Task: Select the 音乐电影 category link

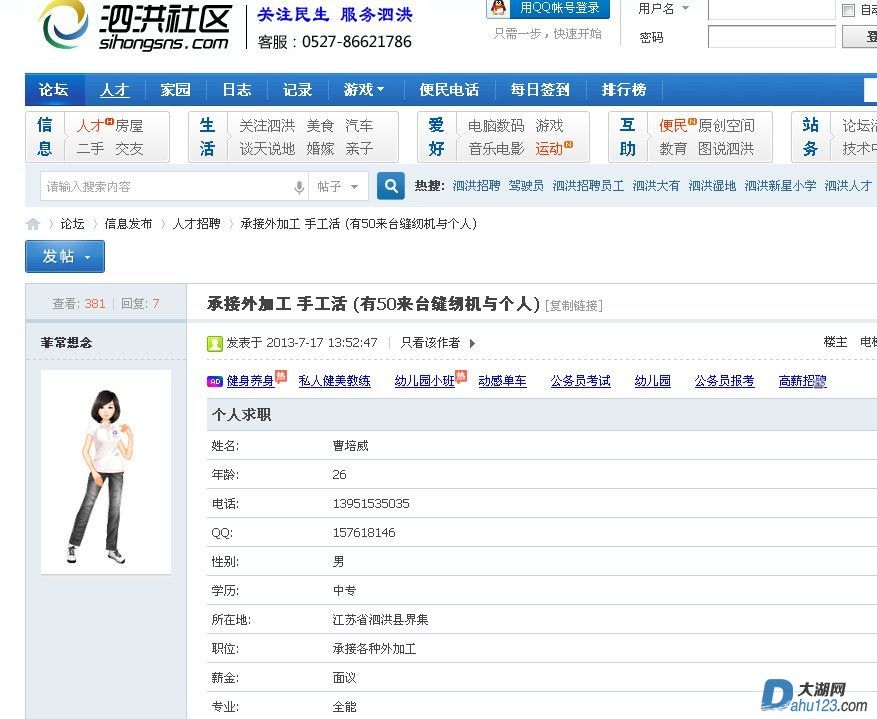Action: coord(496,149)
